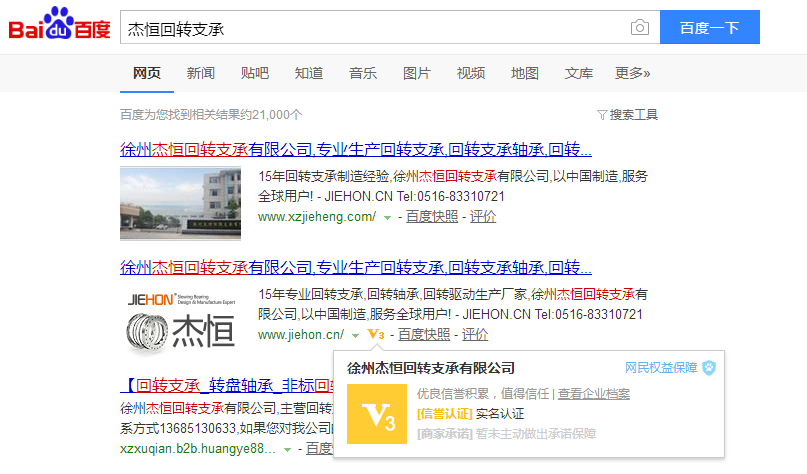
Task: Click the V3 credibility badge icon
Action: pos(376,335)
